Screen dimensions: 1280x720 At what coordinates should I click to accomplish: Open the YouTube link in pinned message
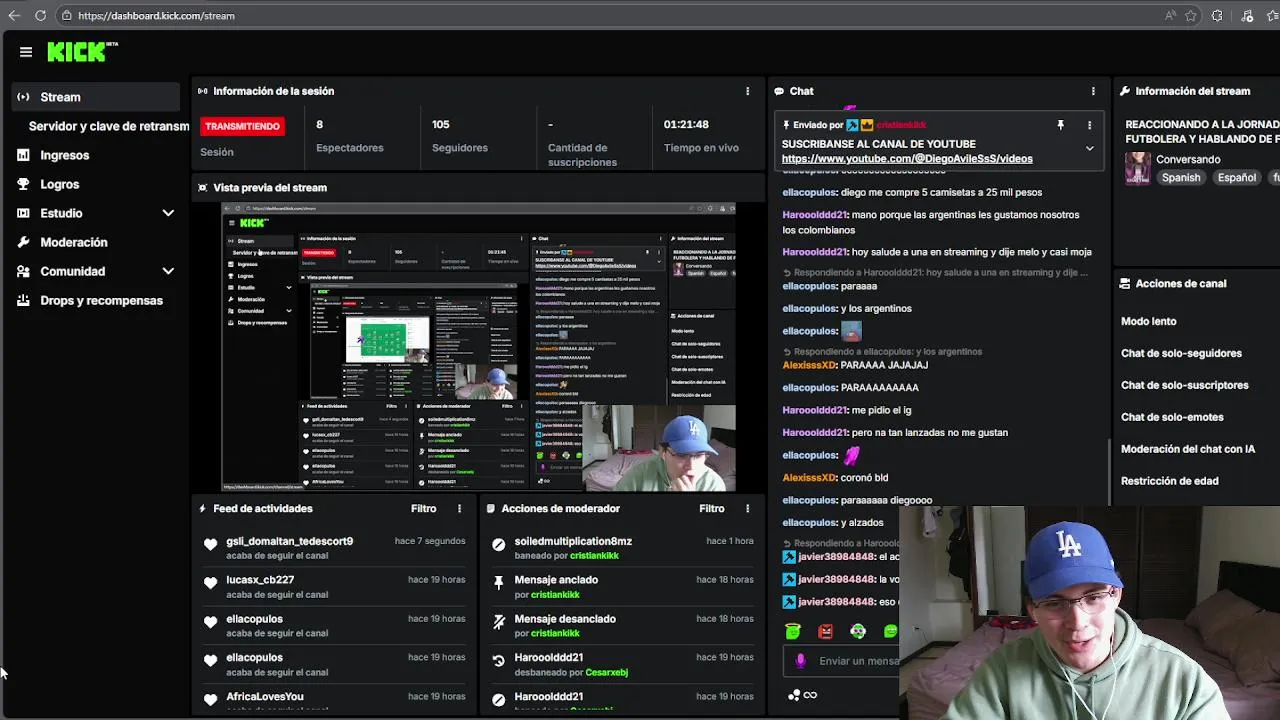[907, 159]
